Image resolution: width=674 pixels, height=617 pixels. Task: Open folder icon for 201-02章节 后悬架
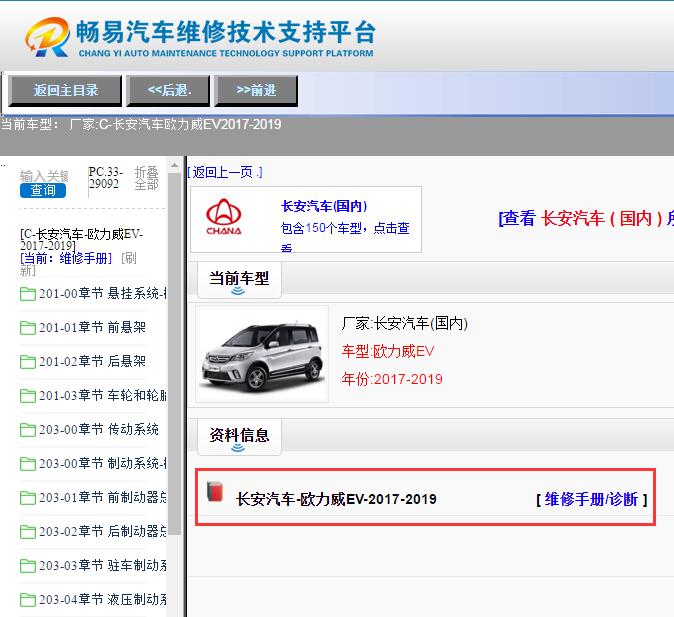28,362
